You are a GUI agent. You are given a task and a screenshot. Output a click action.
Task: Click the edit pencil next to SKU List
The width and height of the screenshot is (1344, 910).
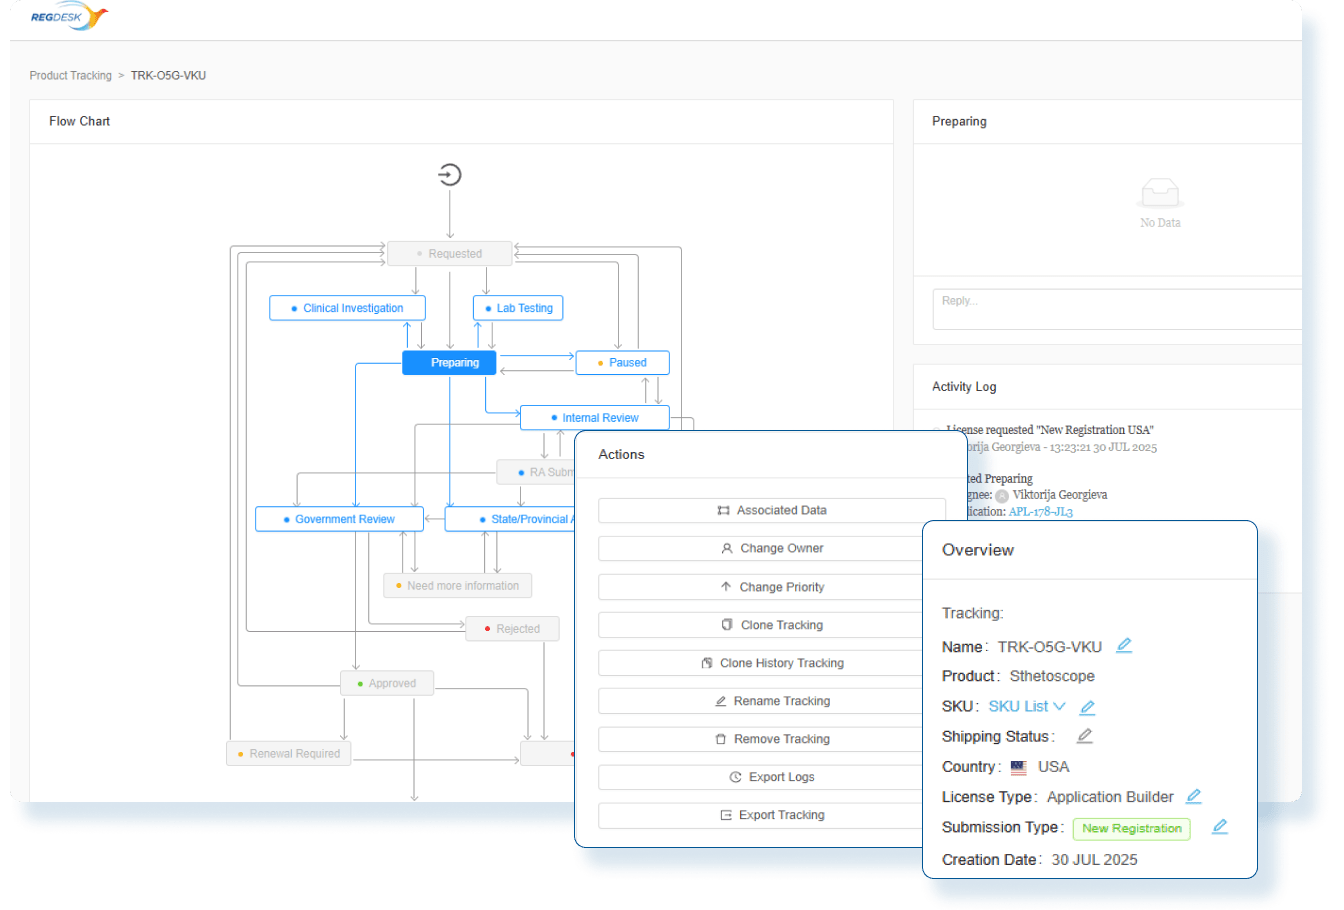click(1087, 707)
